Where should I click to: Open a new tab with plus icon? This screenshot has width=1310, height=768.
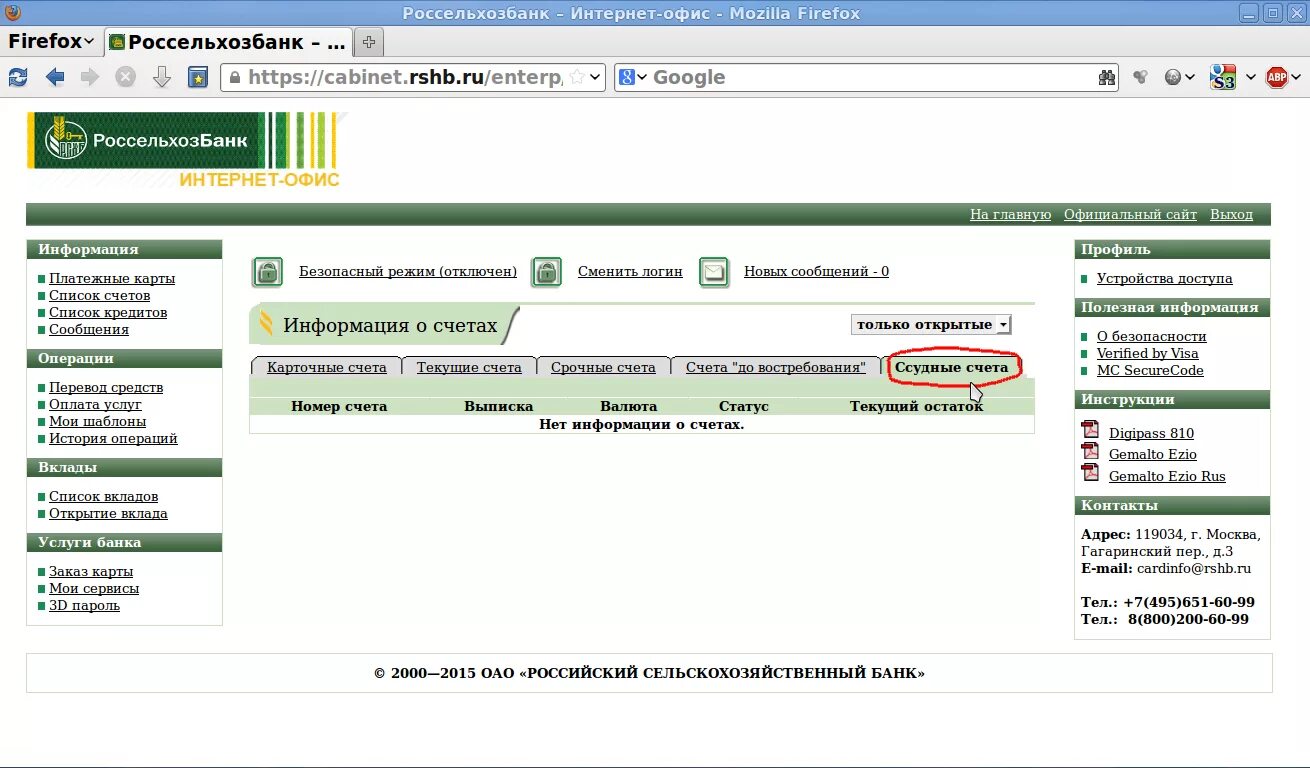point(369,42)
